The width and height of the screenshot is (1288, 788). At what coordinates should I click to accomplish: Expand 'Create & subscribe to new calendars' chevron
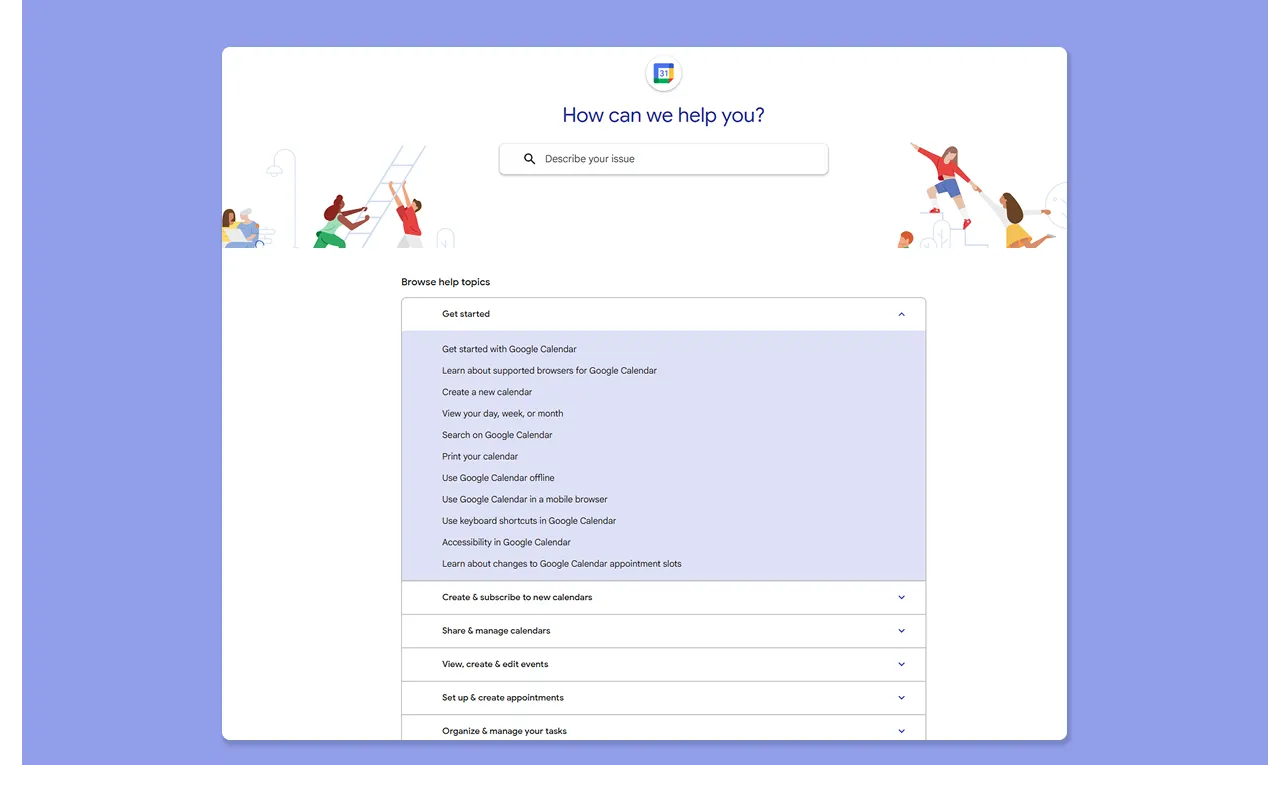tap(901, 598)
